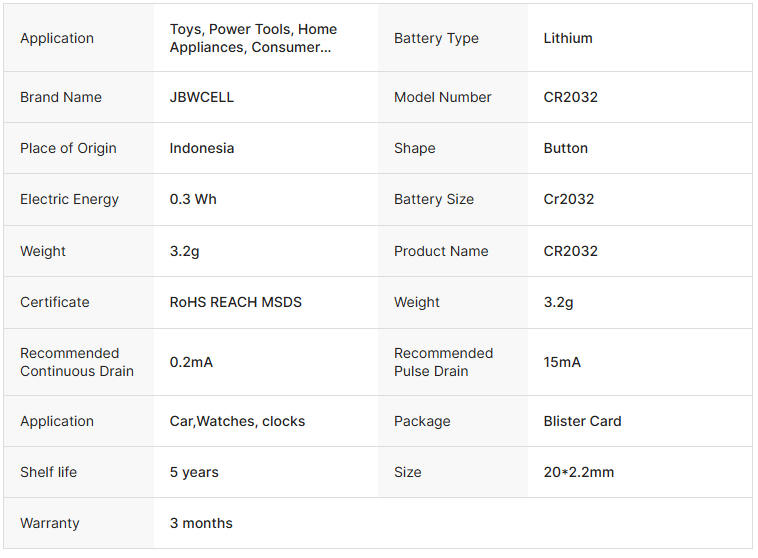Click the 5 years shelf life value
758x558 pixels.
tap(194, 472)
